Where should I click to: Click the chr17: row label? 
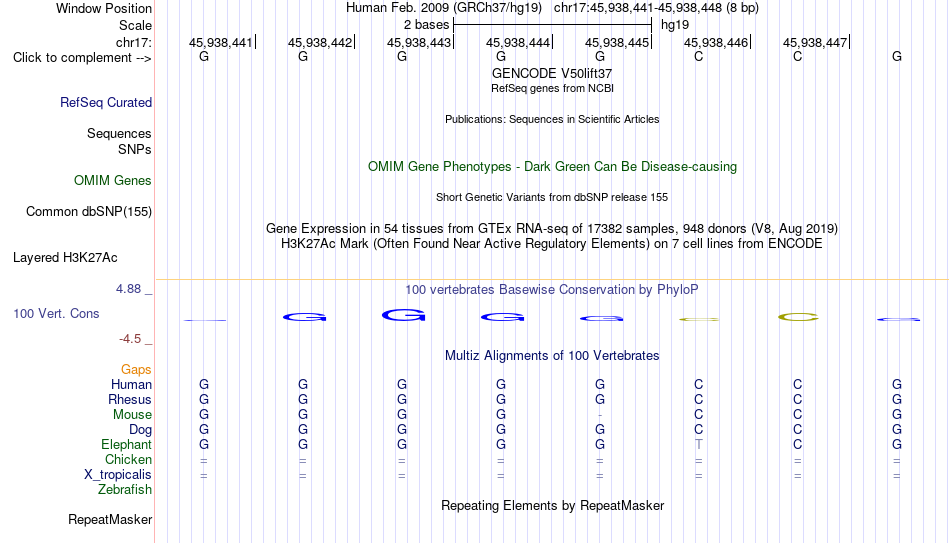pos(134,42)
